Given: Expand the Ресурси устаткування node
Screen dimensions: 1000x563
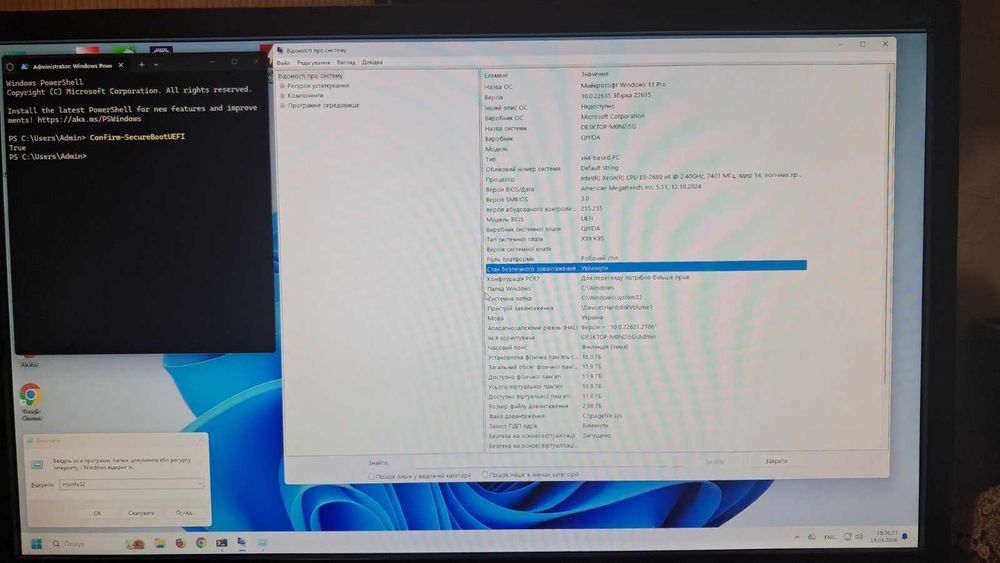Looking at the screenshot, I should 282,85.
